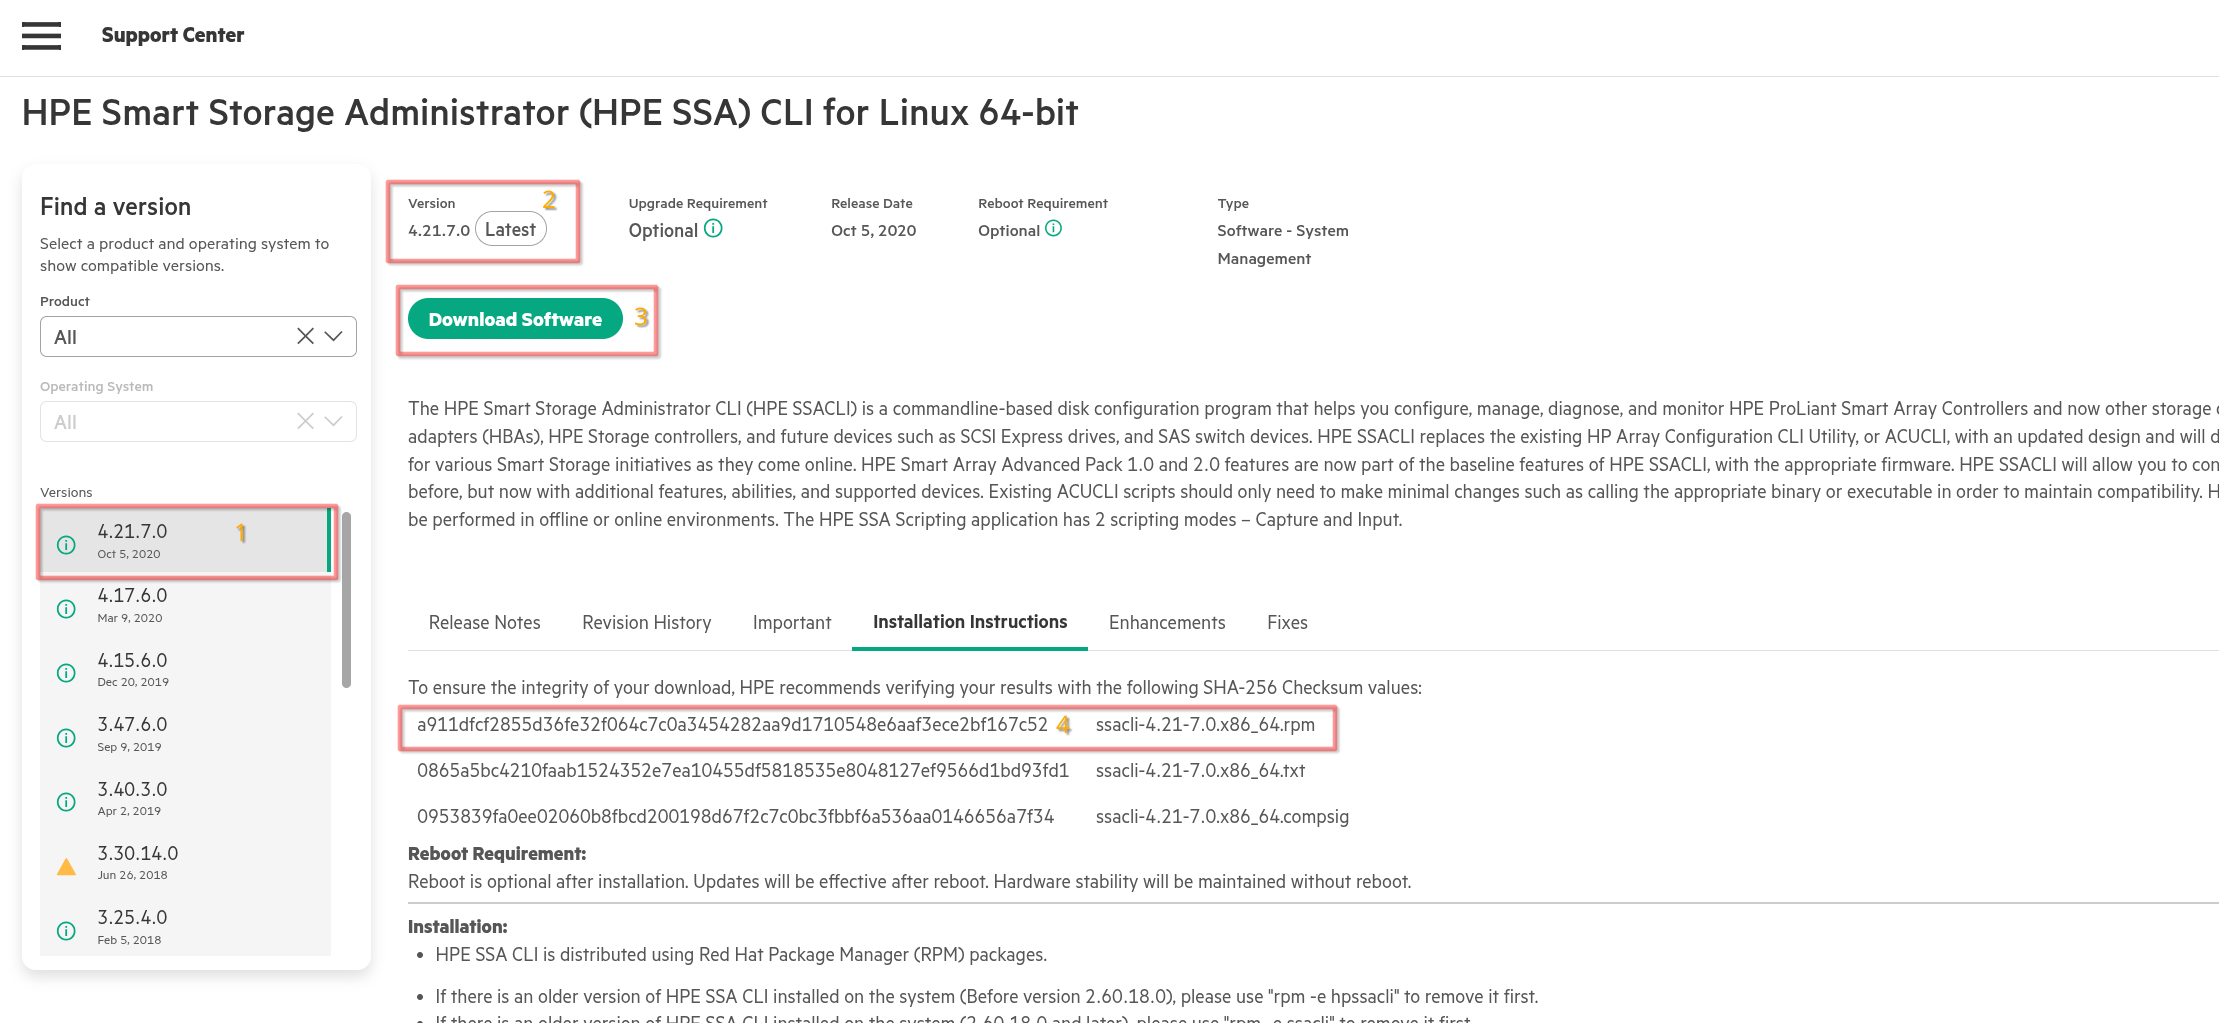Click the info icon beside version 3.47.6.0
The width and height of the screenshot is (2219, 1023).
click(x=66, y=738)
